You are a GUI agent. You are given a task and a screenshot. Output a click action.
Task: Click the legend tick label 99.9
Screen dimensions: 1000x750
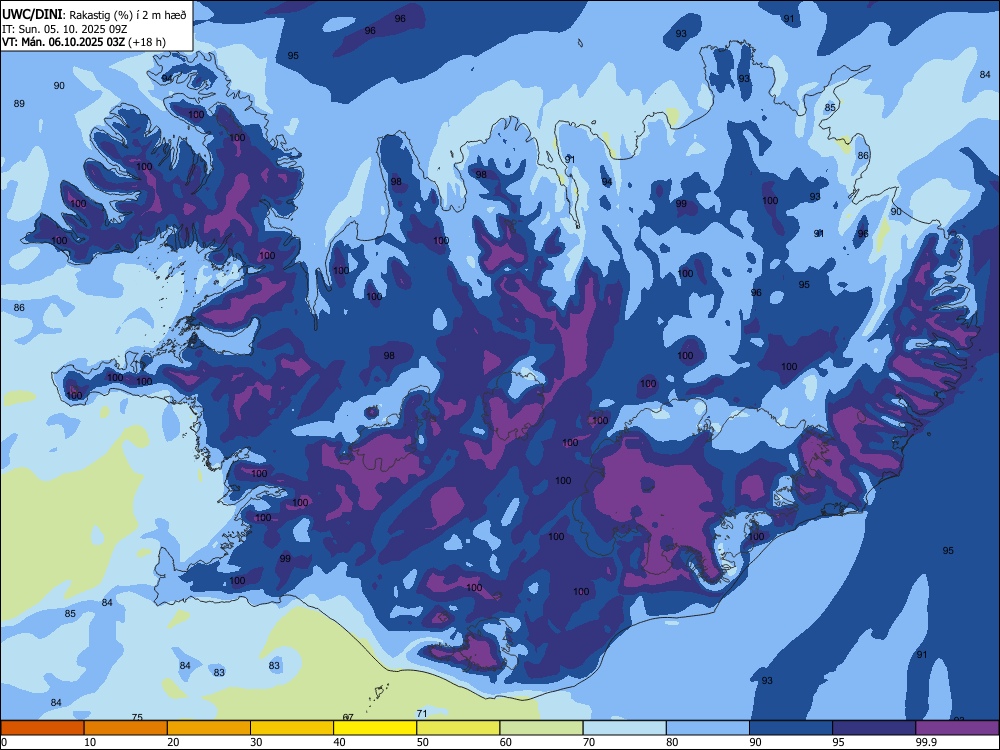coord(926,742)
